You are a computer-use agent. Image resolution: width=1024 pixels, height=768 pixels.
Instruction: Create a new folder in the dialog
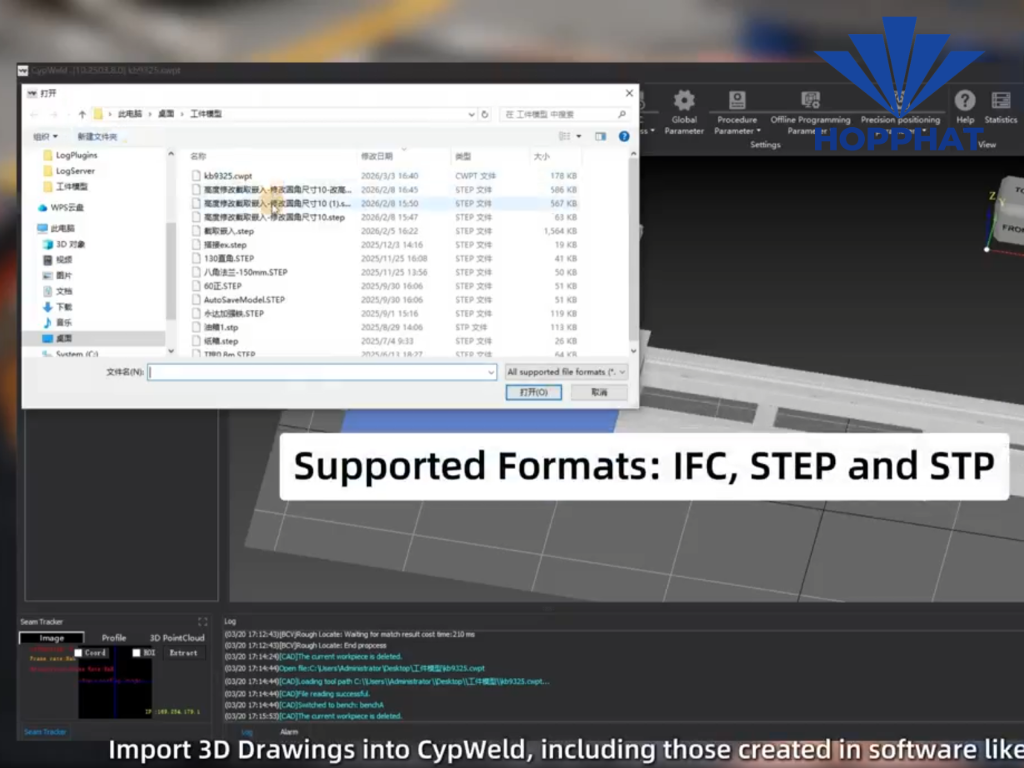click(97, 136)
